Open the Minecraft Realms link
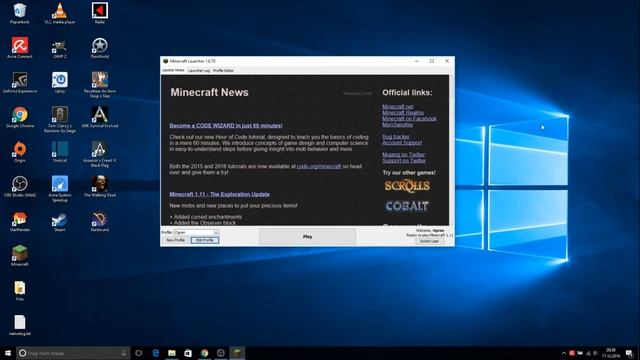The image size is (640, 360). pos(403,113)
